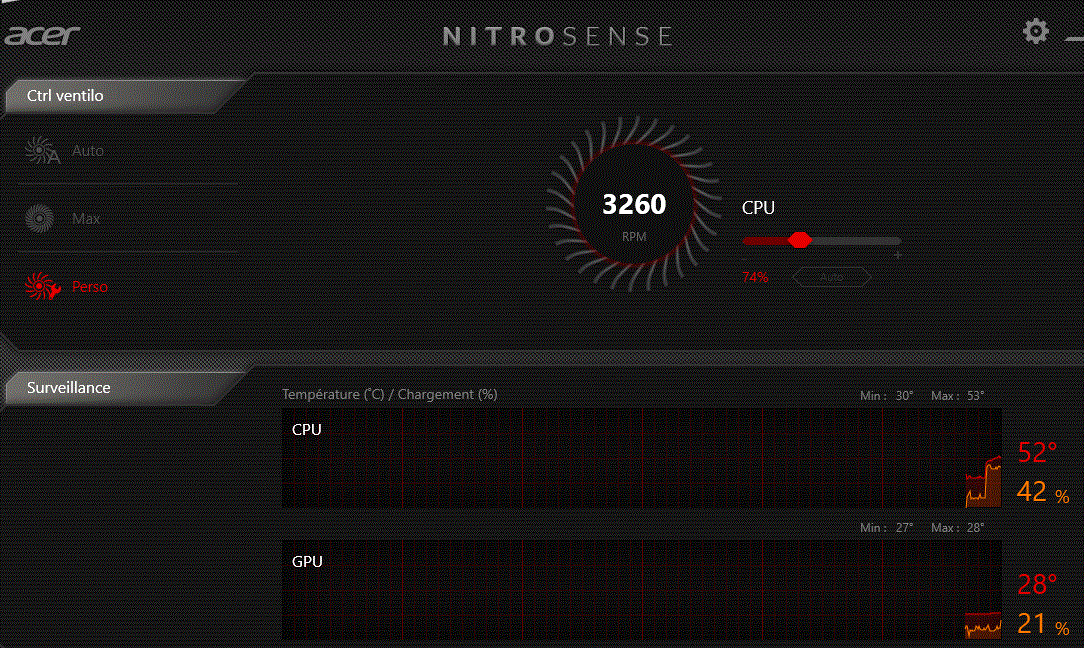Click the CPU fan speed slider handle
Image resolution: width=1084 pixels, height=648 pixels.
(800, 240)
